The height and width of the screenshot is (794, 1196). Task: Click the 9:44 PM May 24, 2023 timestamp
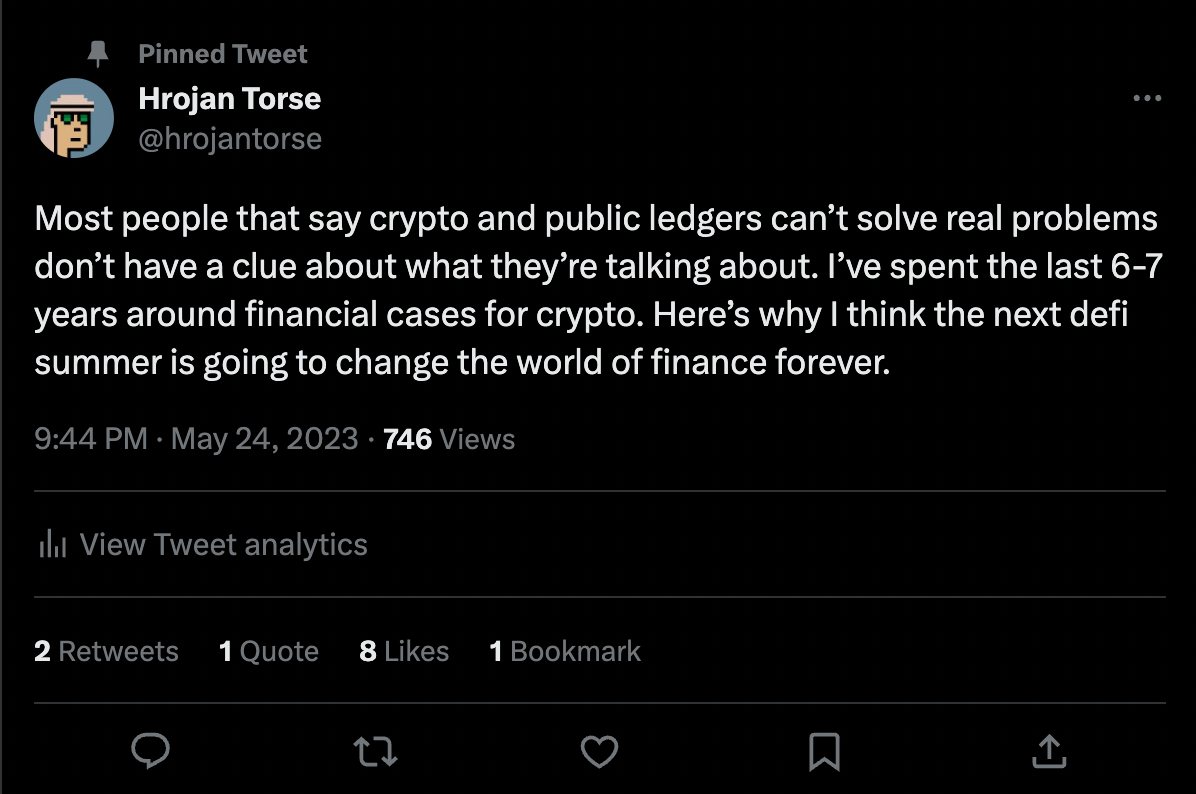(x=196, y=439)
